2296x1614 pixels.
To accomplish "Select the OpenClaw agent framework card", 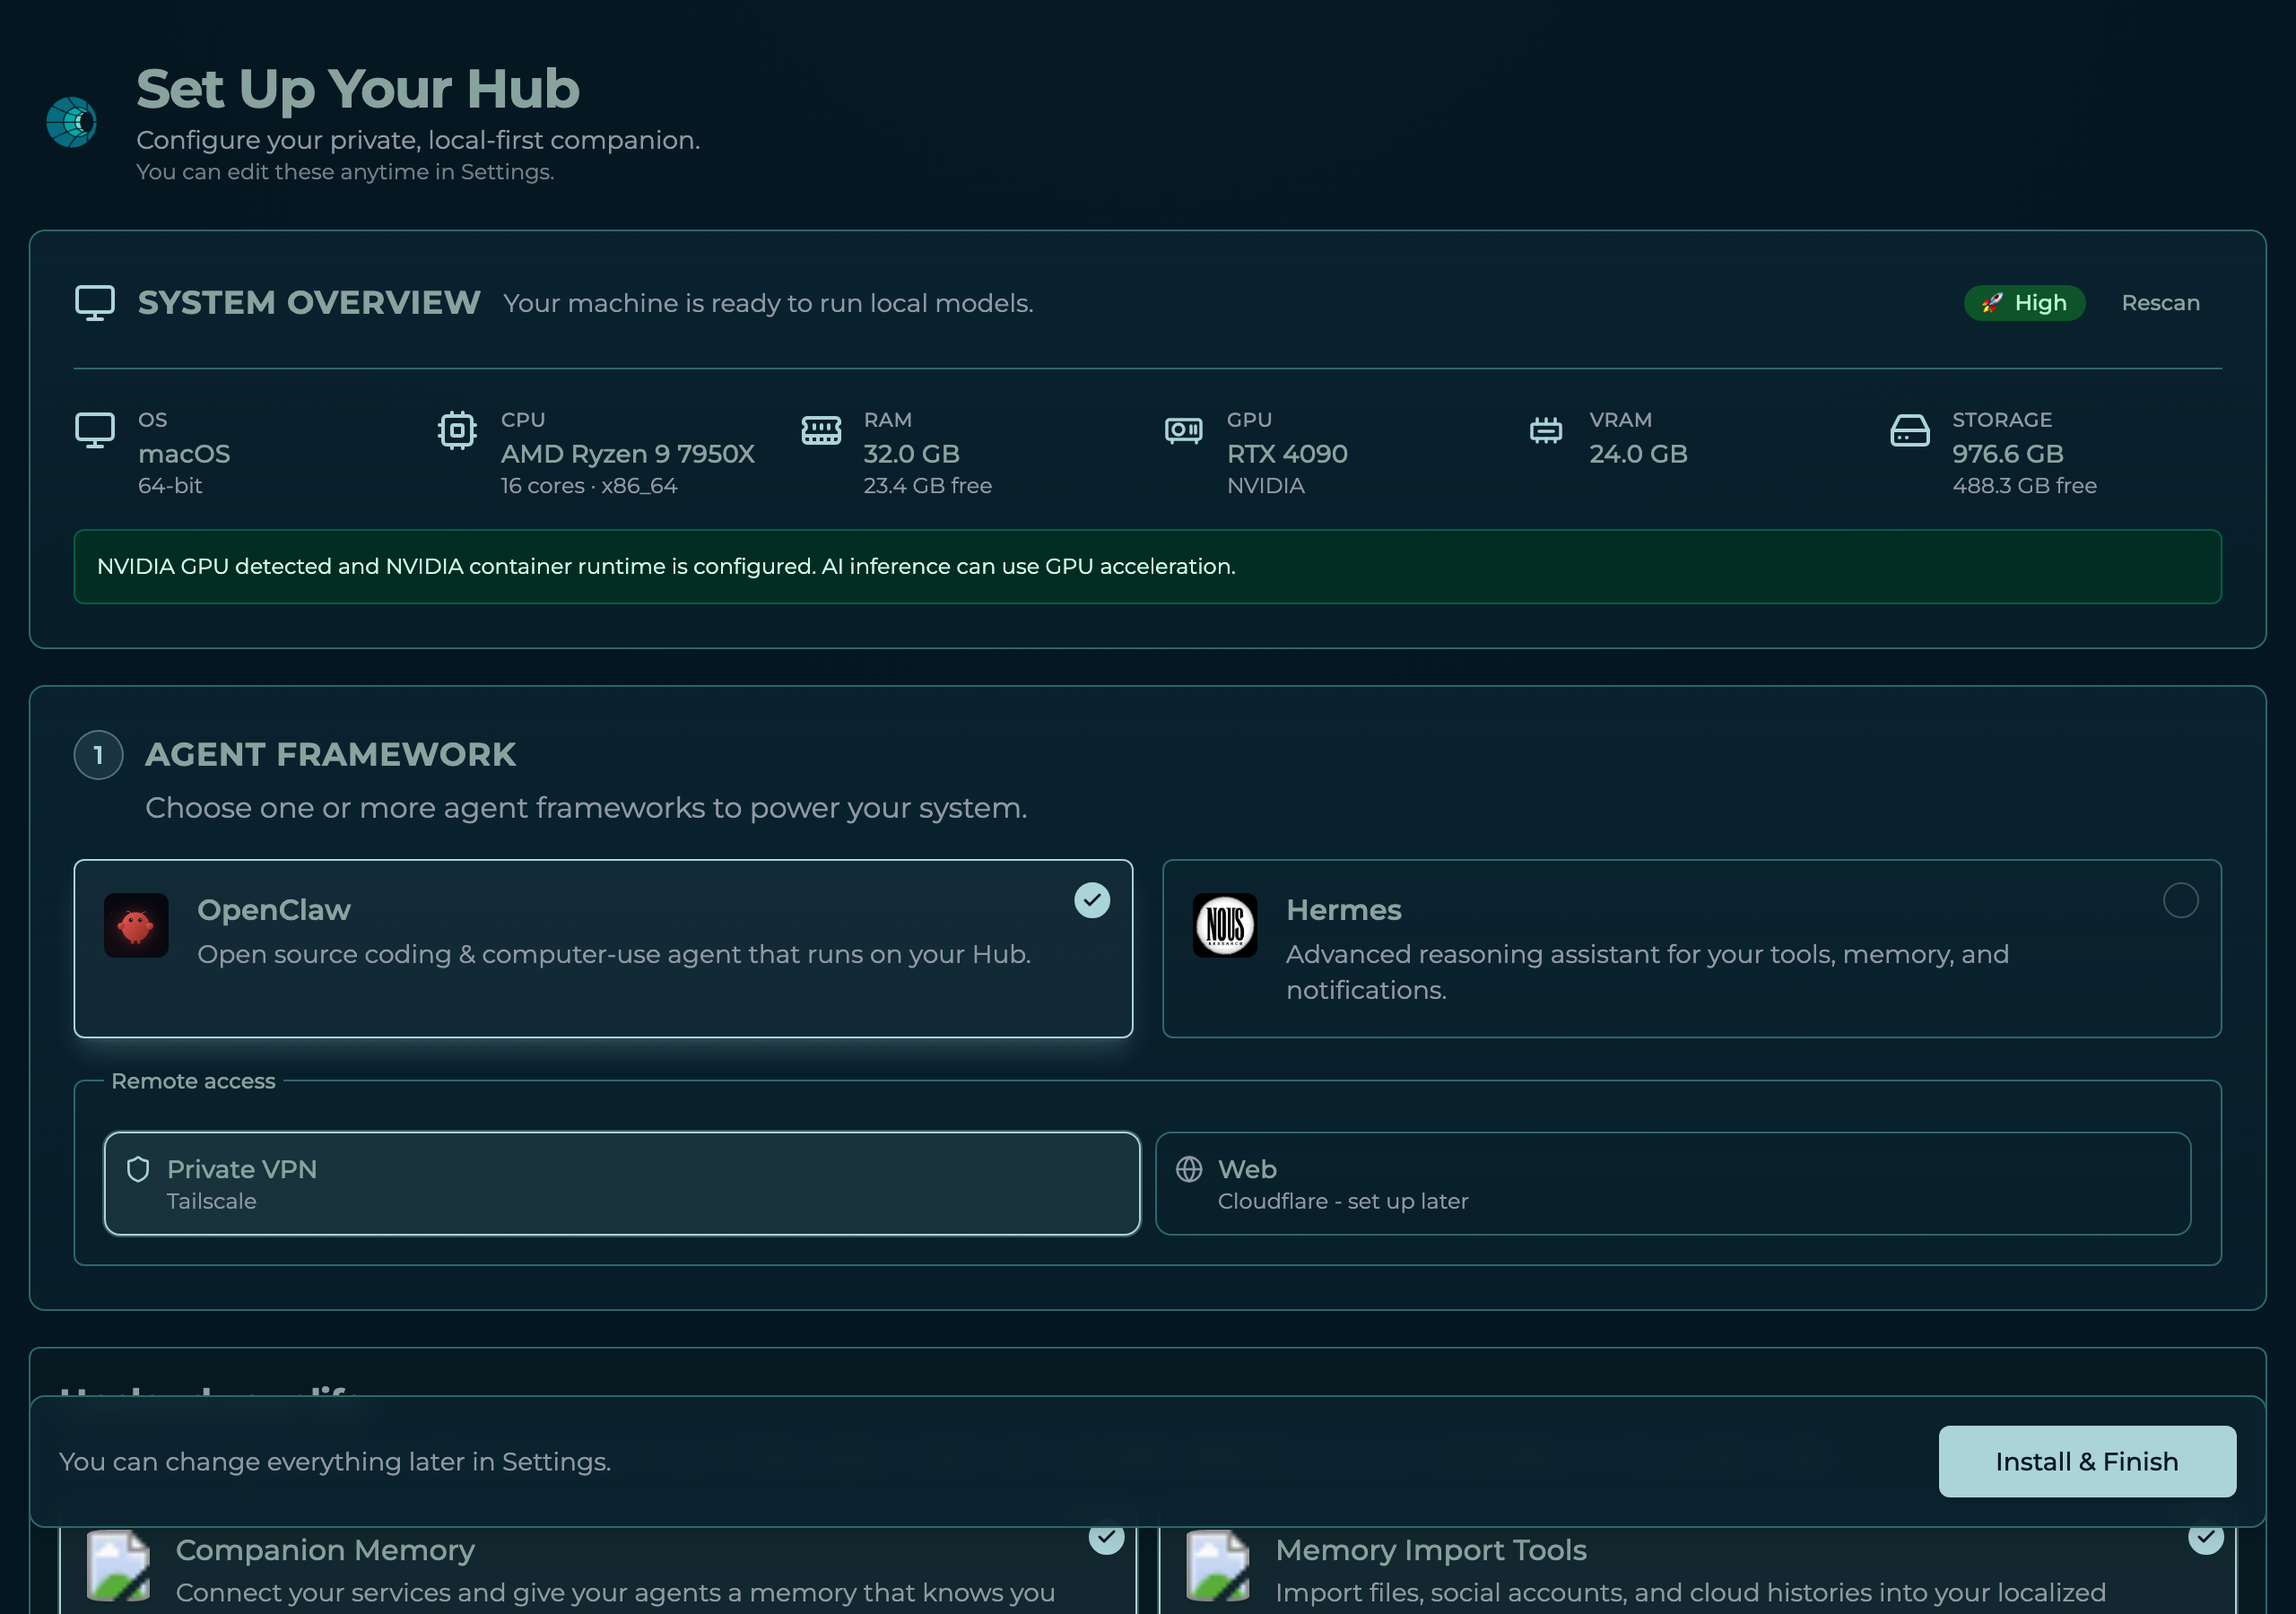I will coord(603,948).
